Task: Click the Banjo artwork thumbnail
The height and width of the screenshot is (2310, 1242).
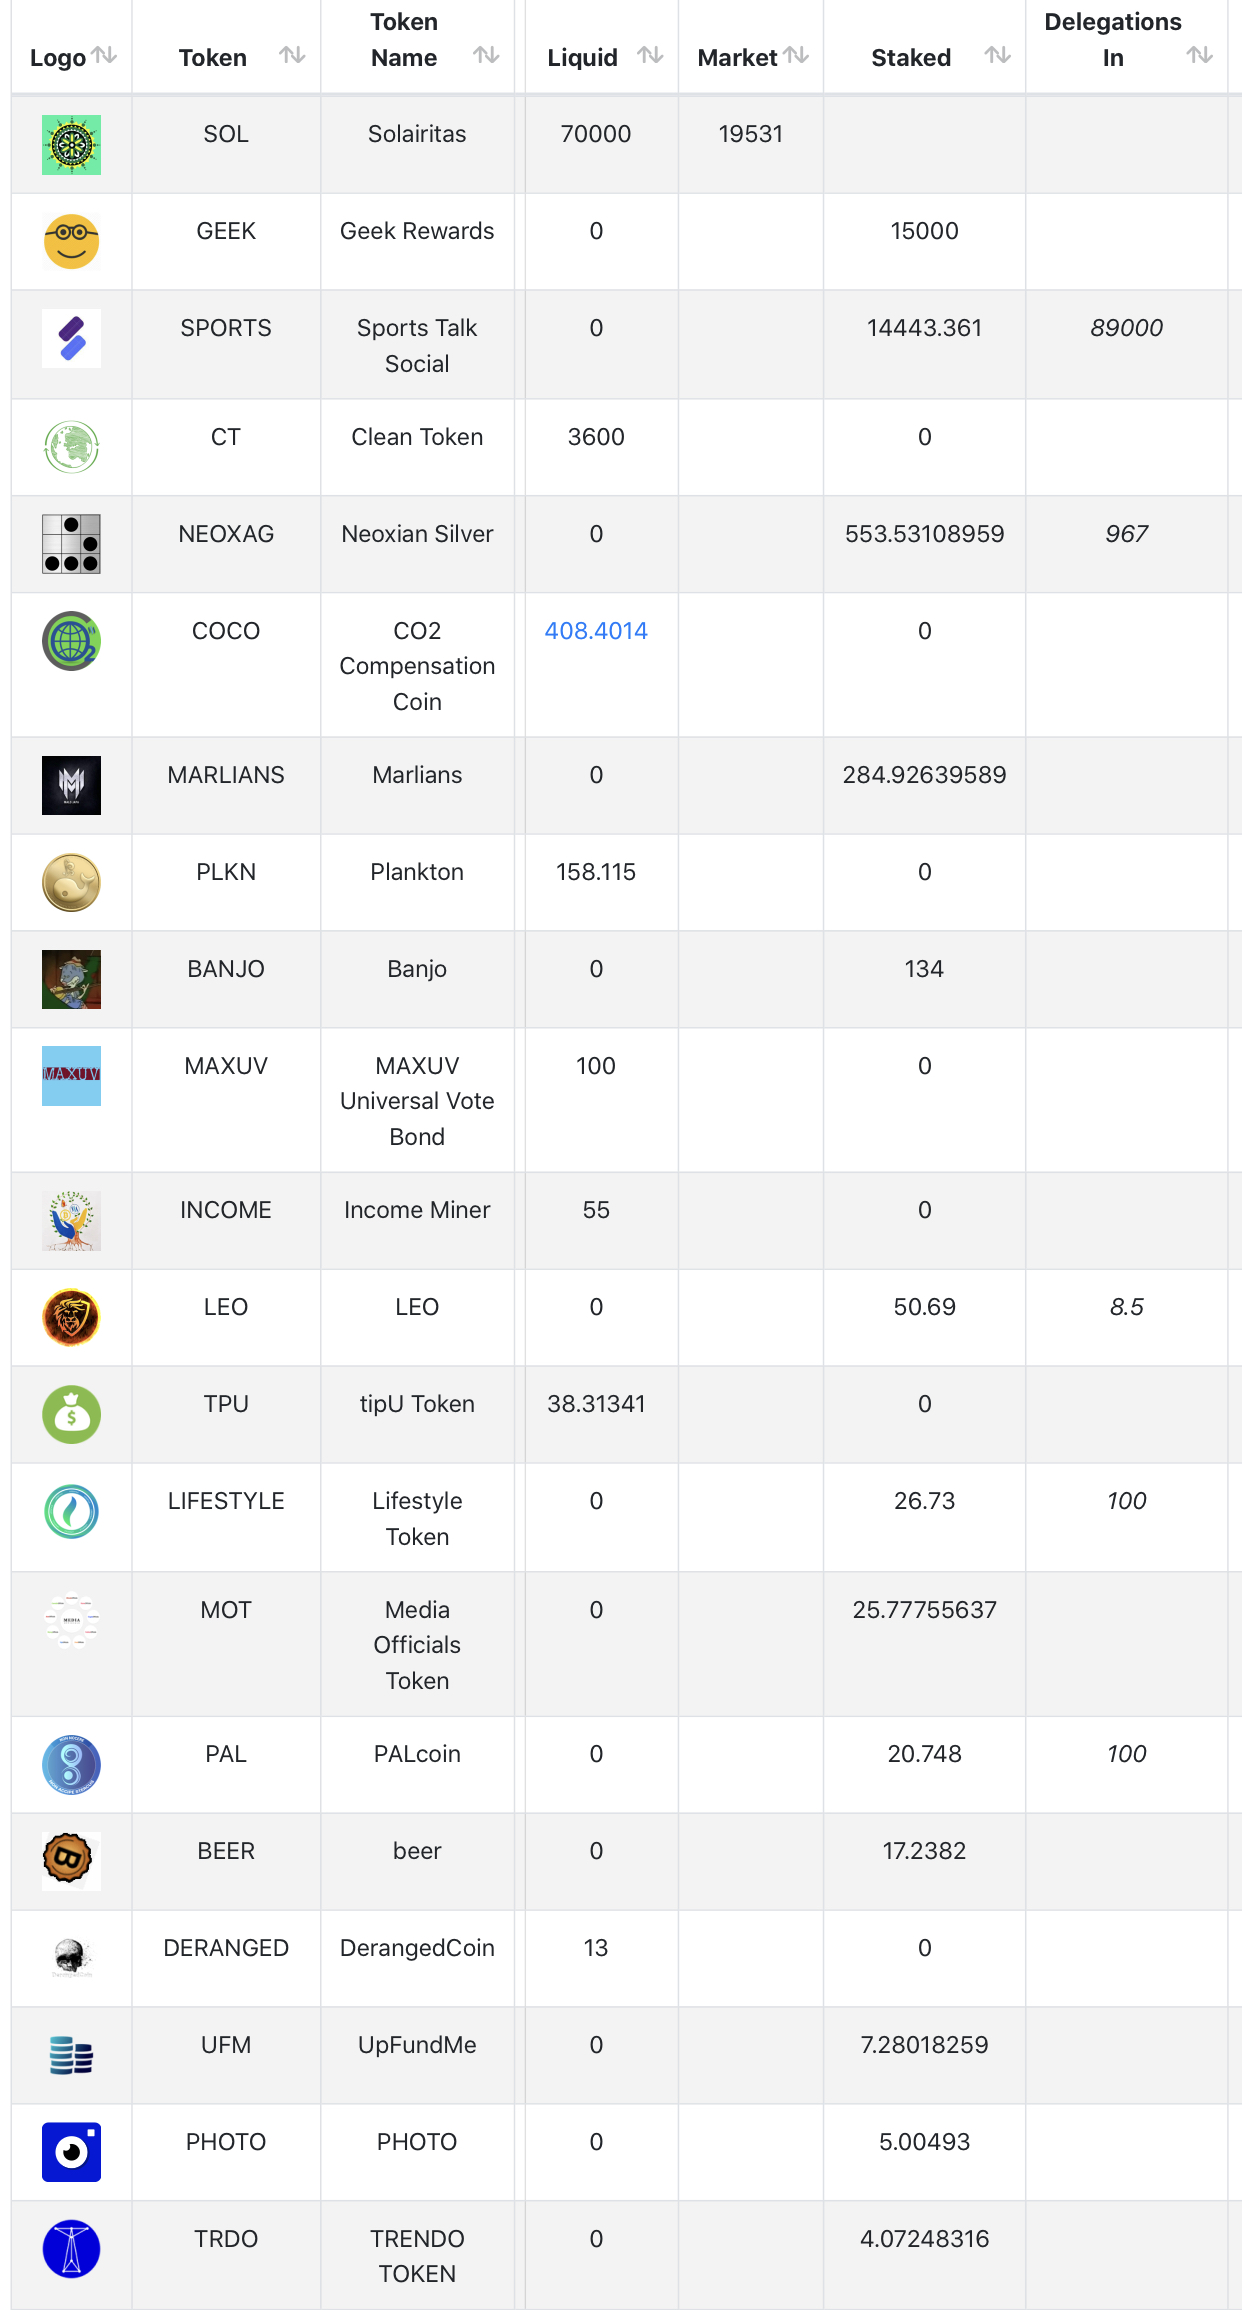Action: (71, 979)
